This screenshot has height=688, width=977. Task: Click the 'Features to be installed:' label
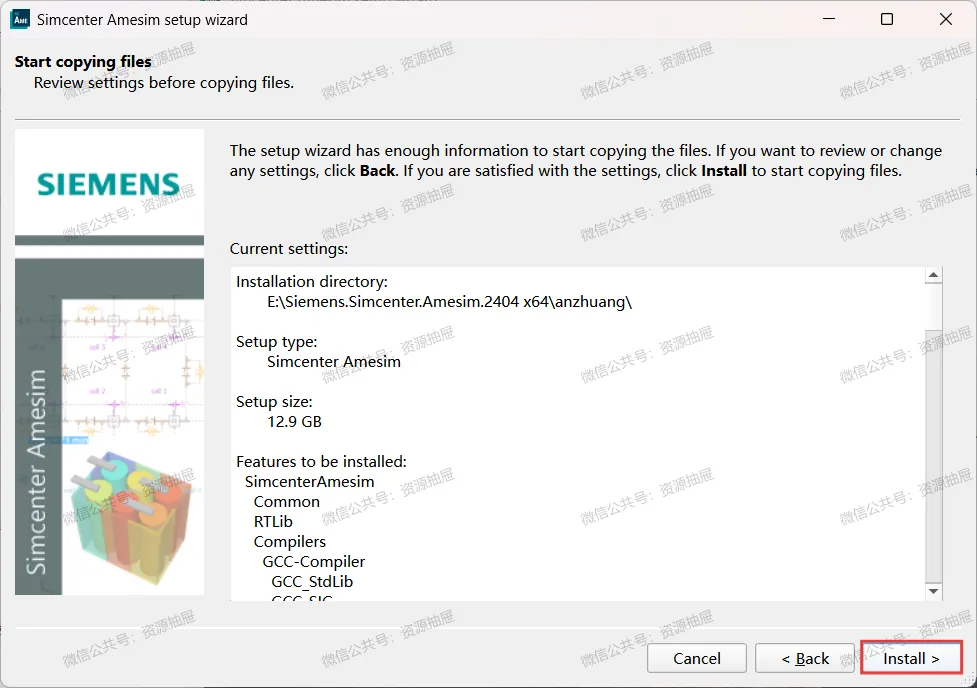321,461
